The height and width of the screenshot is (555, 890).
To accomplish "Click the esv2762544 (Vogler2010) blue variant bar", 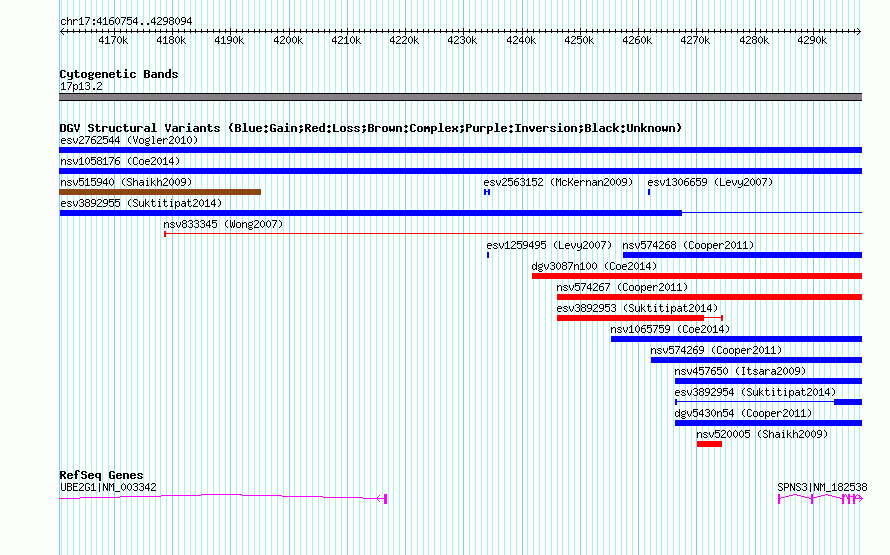I will tap(460, 150).
